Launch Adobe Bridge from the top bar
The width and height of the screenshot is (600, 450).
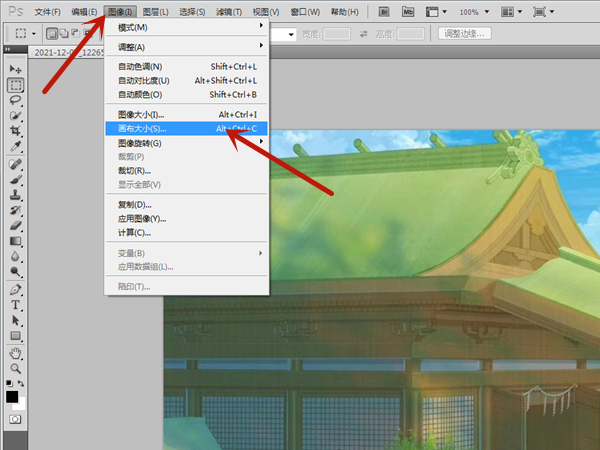[x=384, y=12]
